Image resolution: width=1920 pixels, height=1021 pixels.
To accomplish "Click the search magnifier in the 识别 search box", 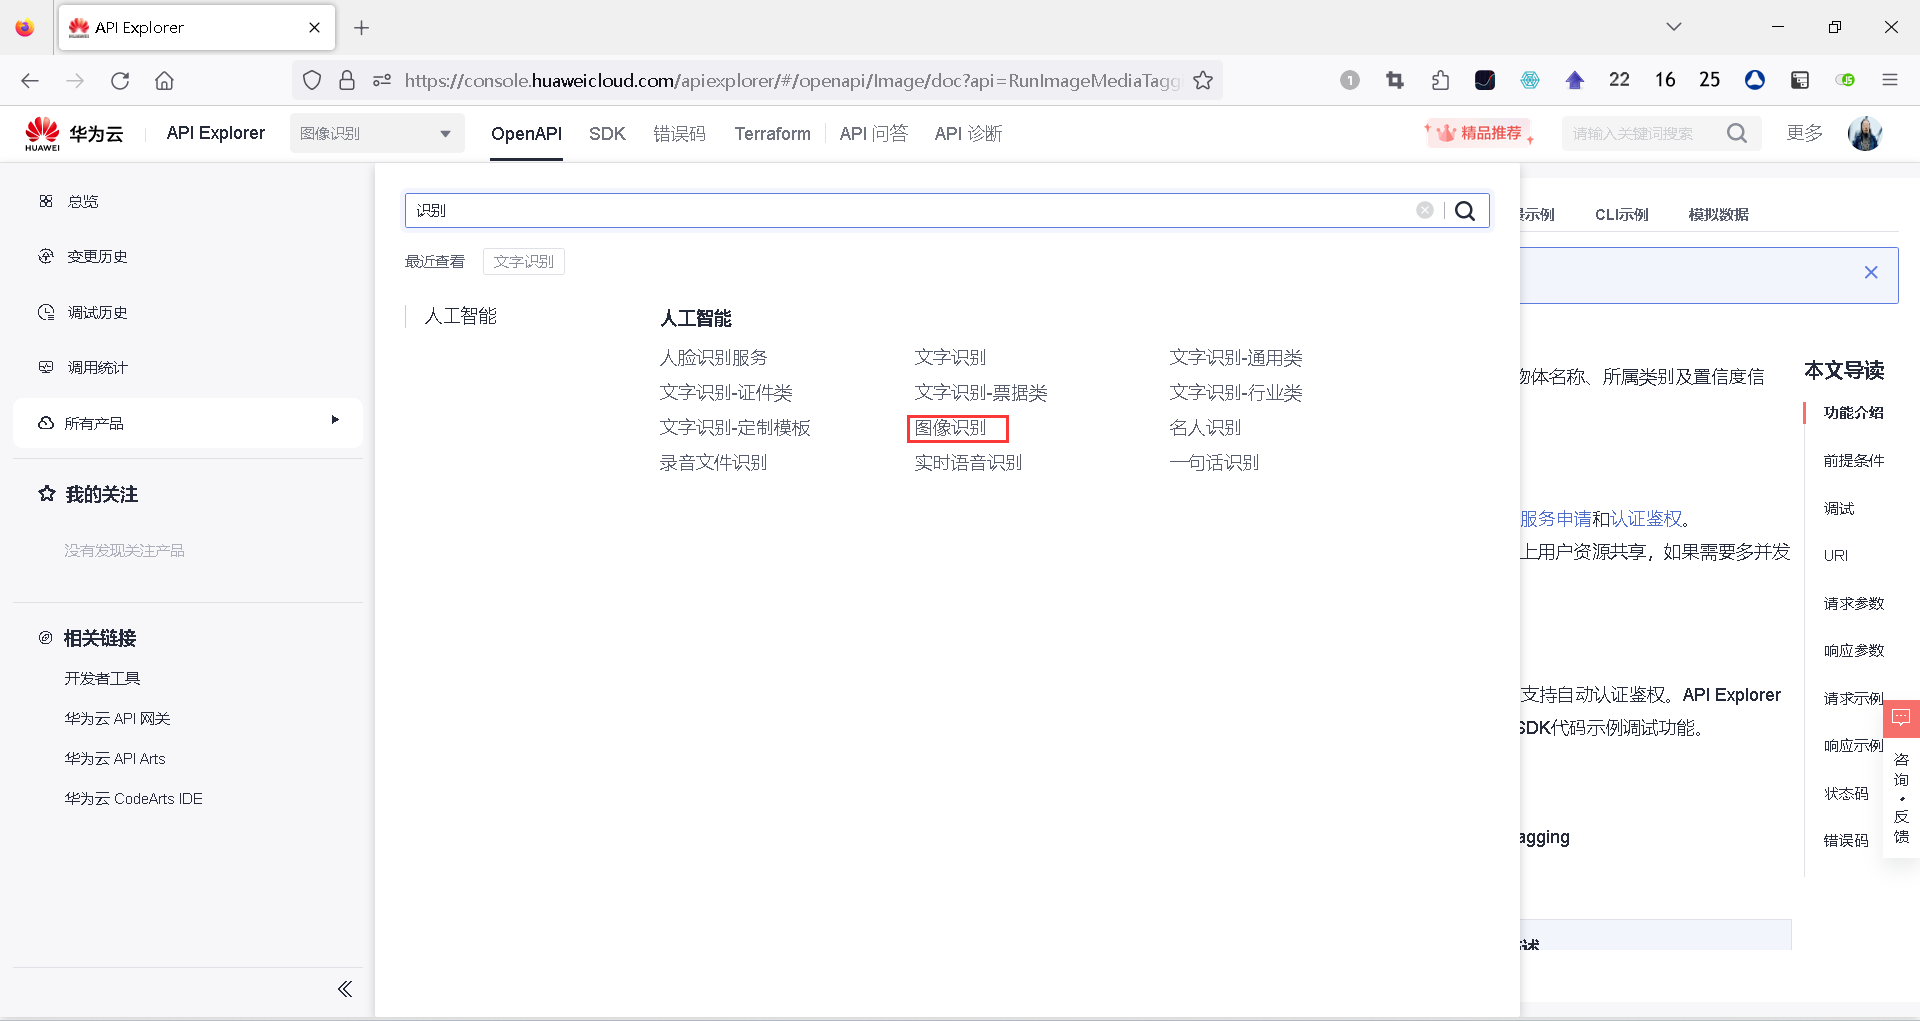I will 1466,210.
